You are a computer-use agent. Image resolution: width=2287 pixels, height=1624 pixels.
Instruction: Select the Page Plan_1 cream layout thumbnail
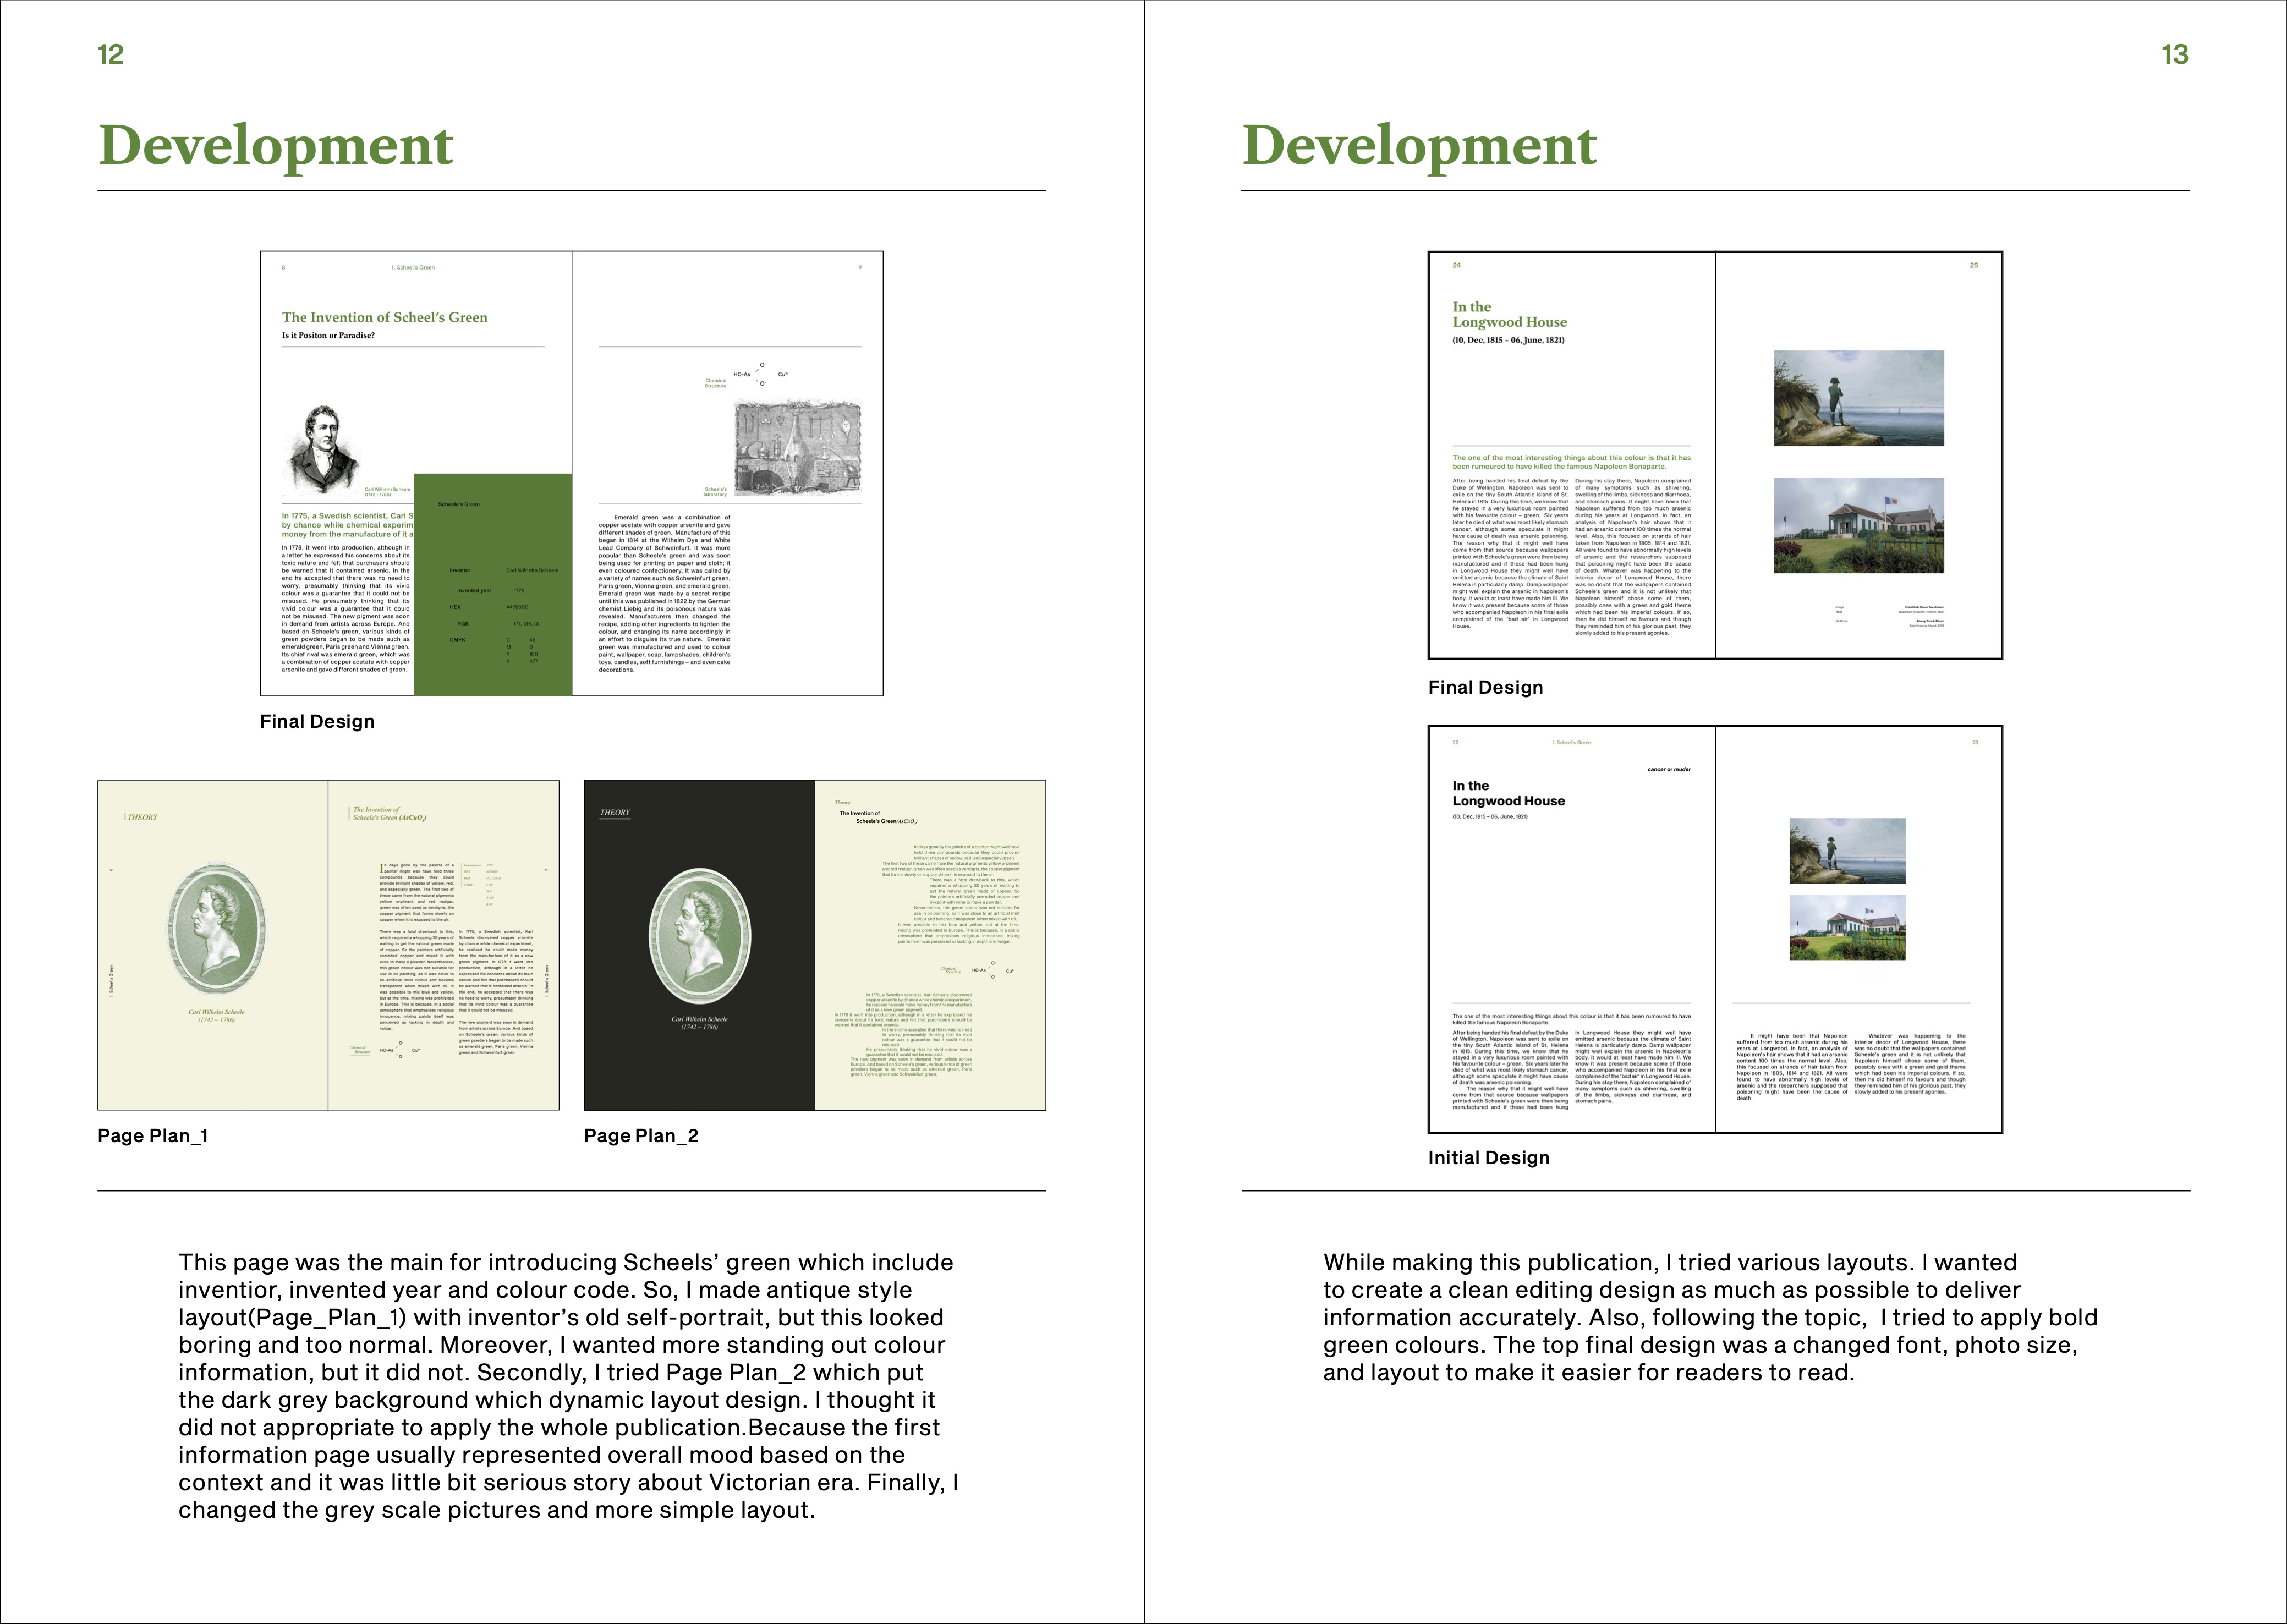coord(327,945)
